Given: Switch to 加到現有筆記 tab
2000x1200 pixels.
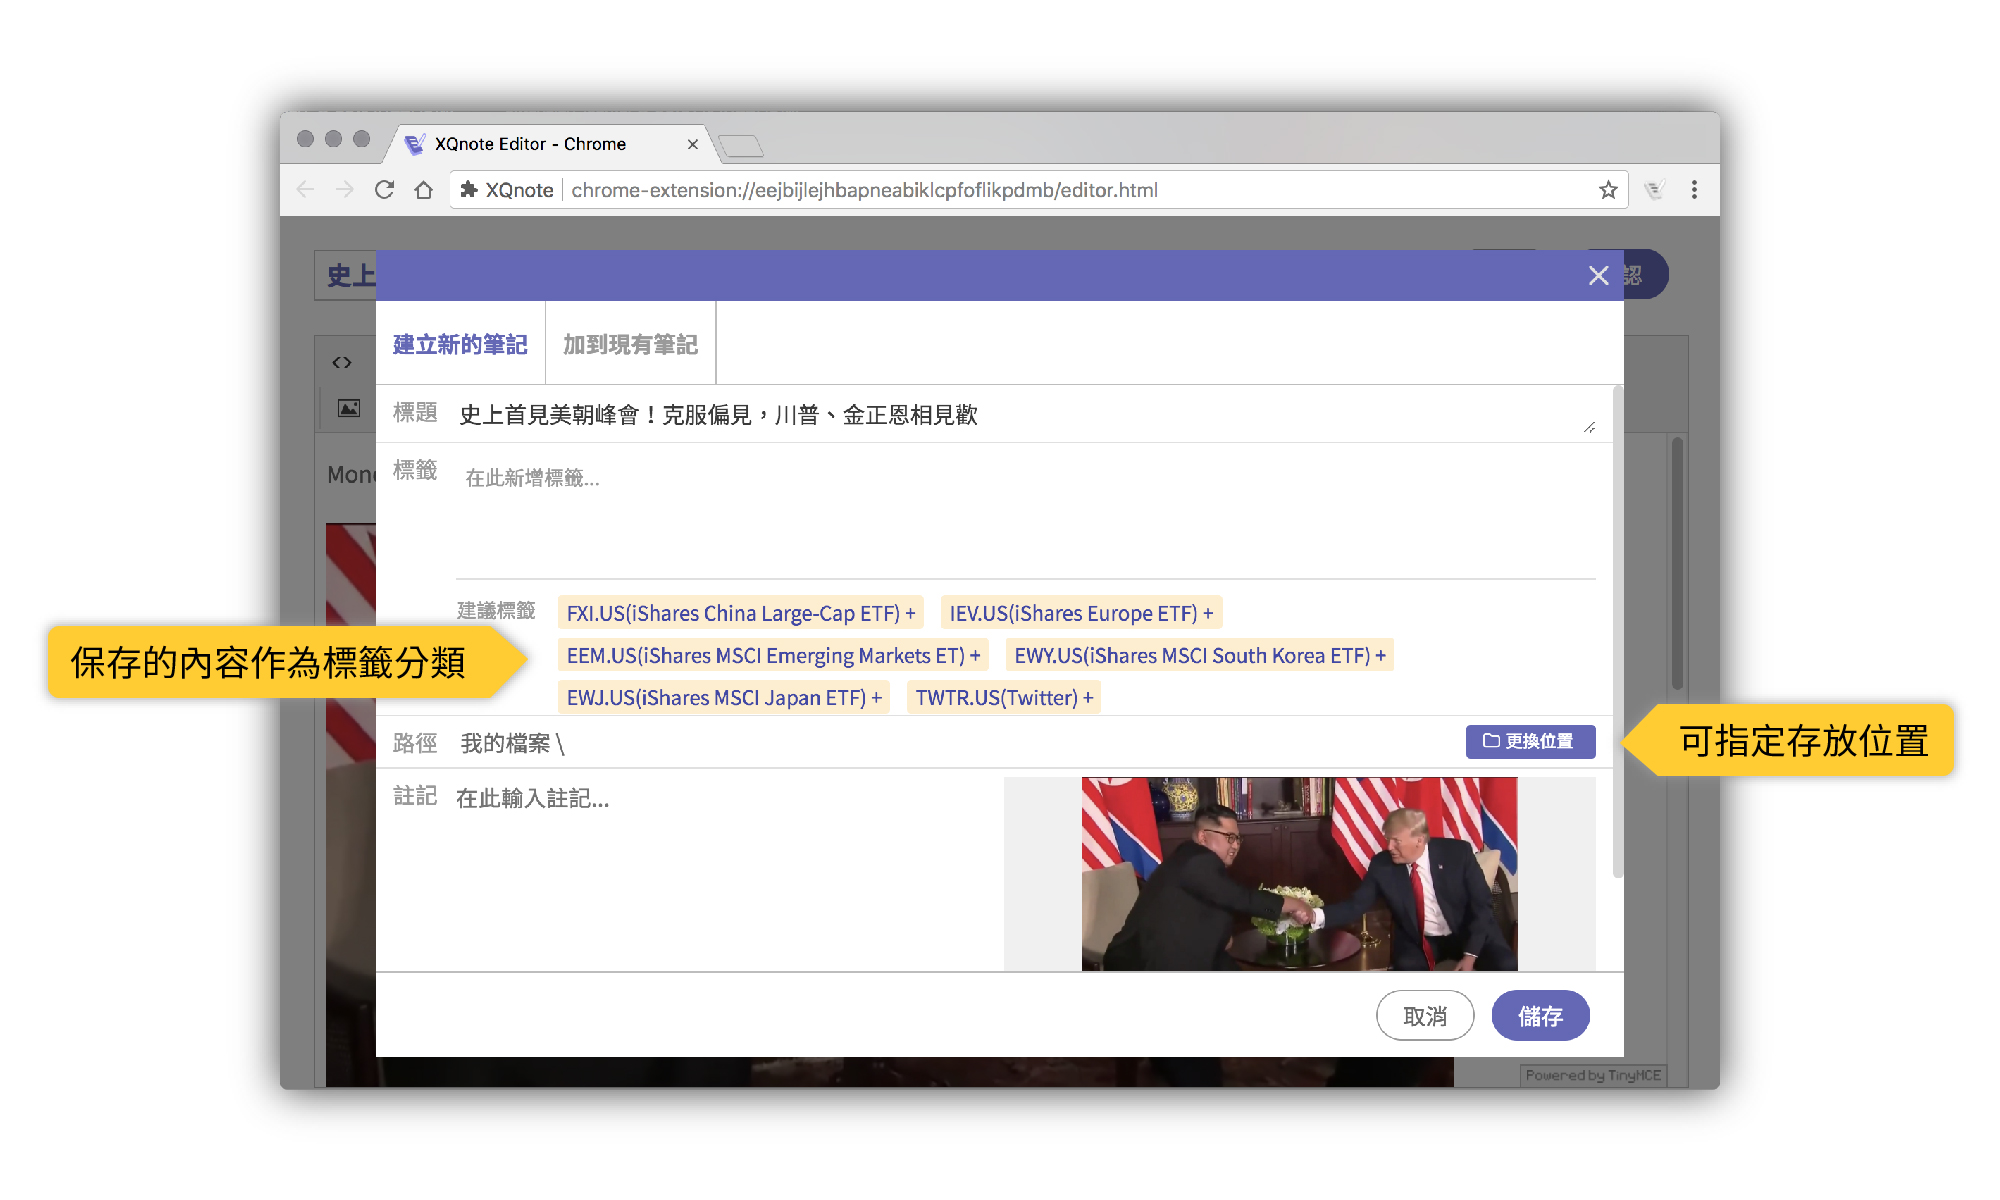Looking at the screenshot, I should click(x=630, y=345).
